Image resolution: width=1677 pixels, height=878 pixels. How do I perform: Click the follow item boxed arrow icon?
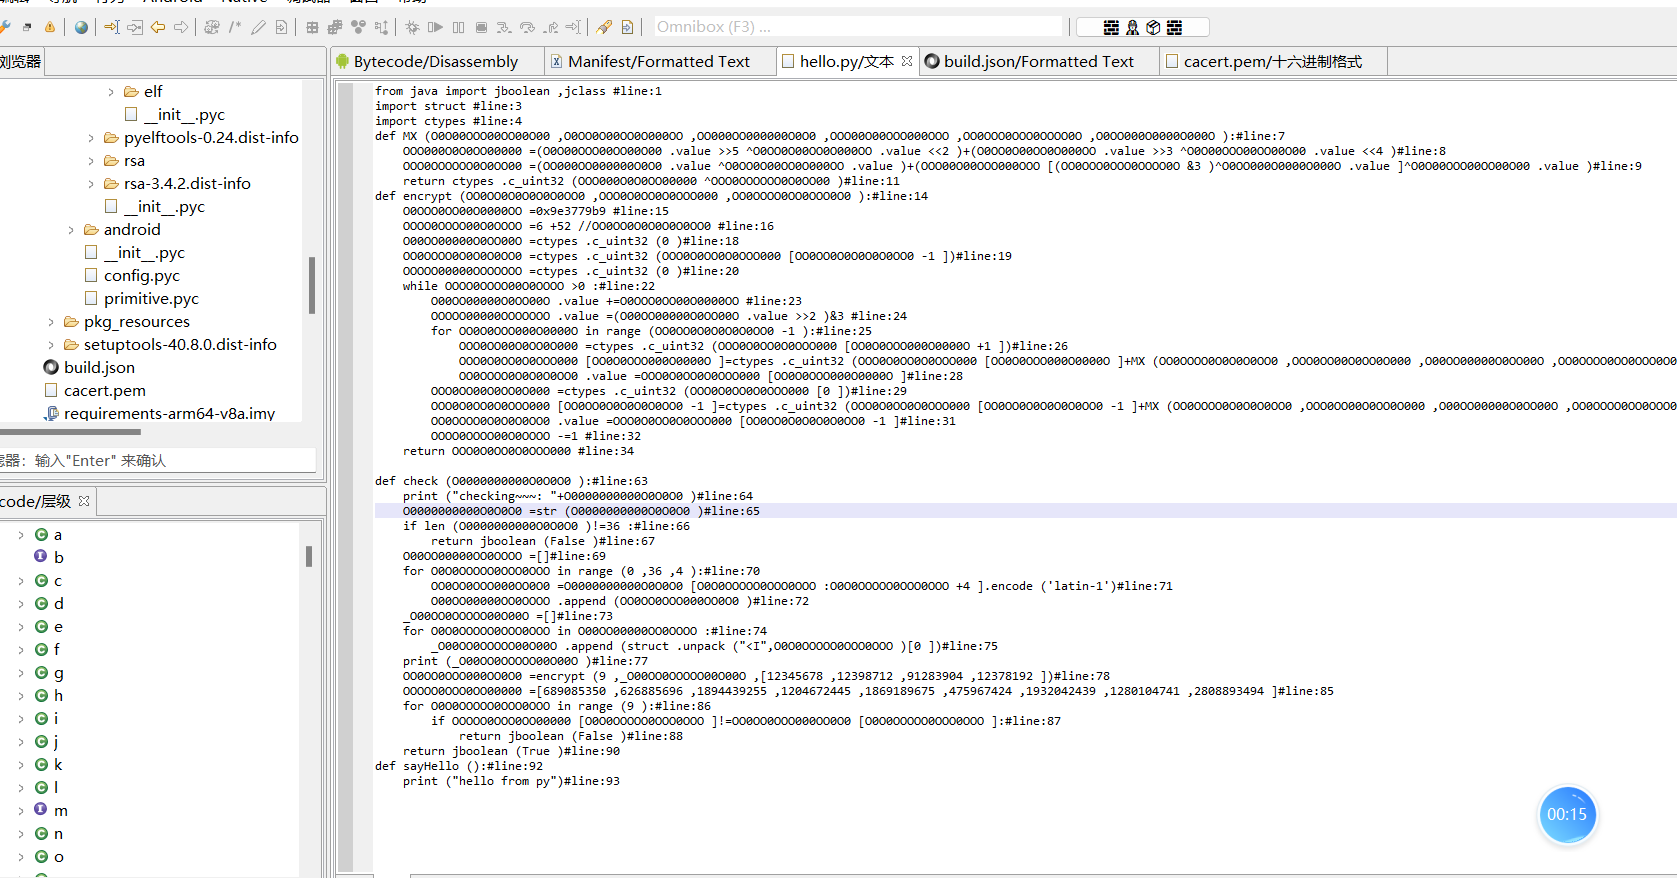pos(135,27)
